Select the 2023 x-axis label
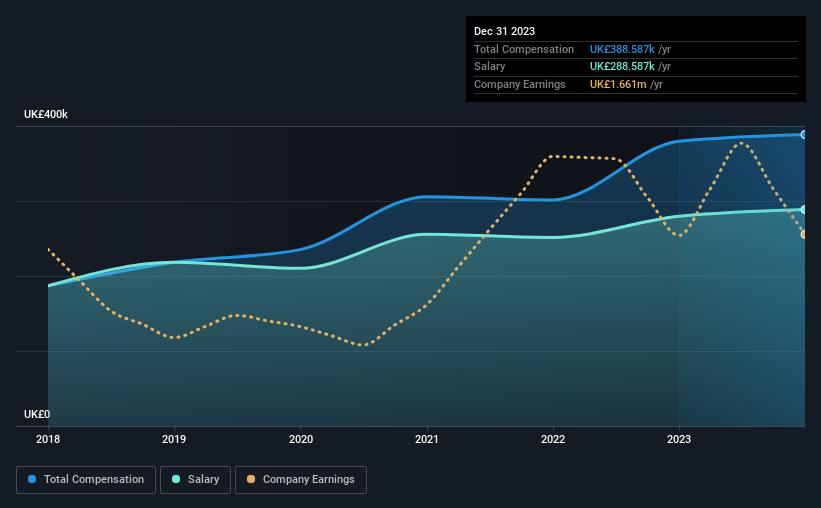The width and height of the screenshot is (821, 508). click(x=679, y=439)
